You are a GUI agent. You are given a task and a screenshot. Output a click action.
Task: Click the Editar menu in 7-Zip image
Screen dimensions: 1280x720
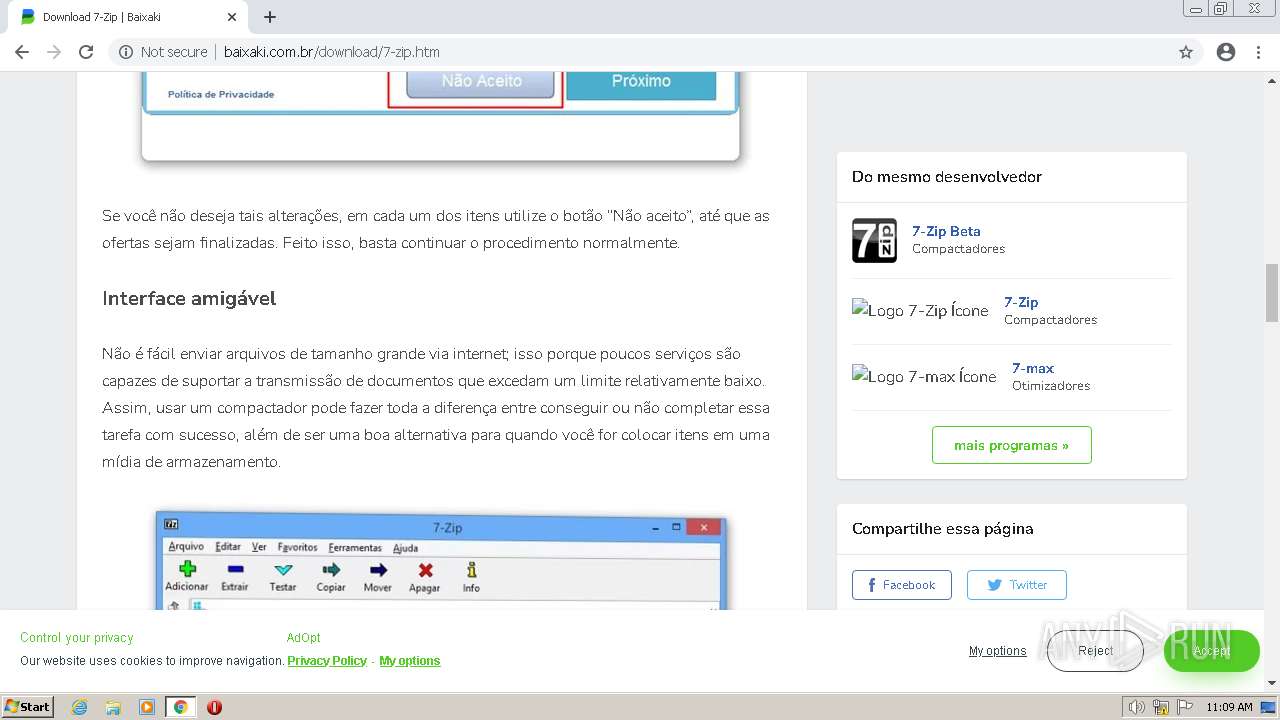click(x=228, y=547)
